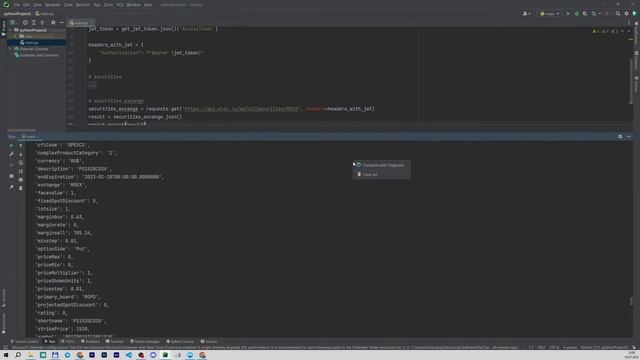Click the pythonProject2 breadcrumb
The width and height of the screenshot is (640, 360).
(x=17, y=13)
